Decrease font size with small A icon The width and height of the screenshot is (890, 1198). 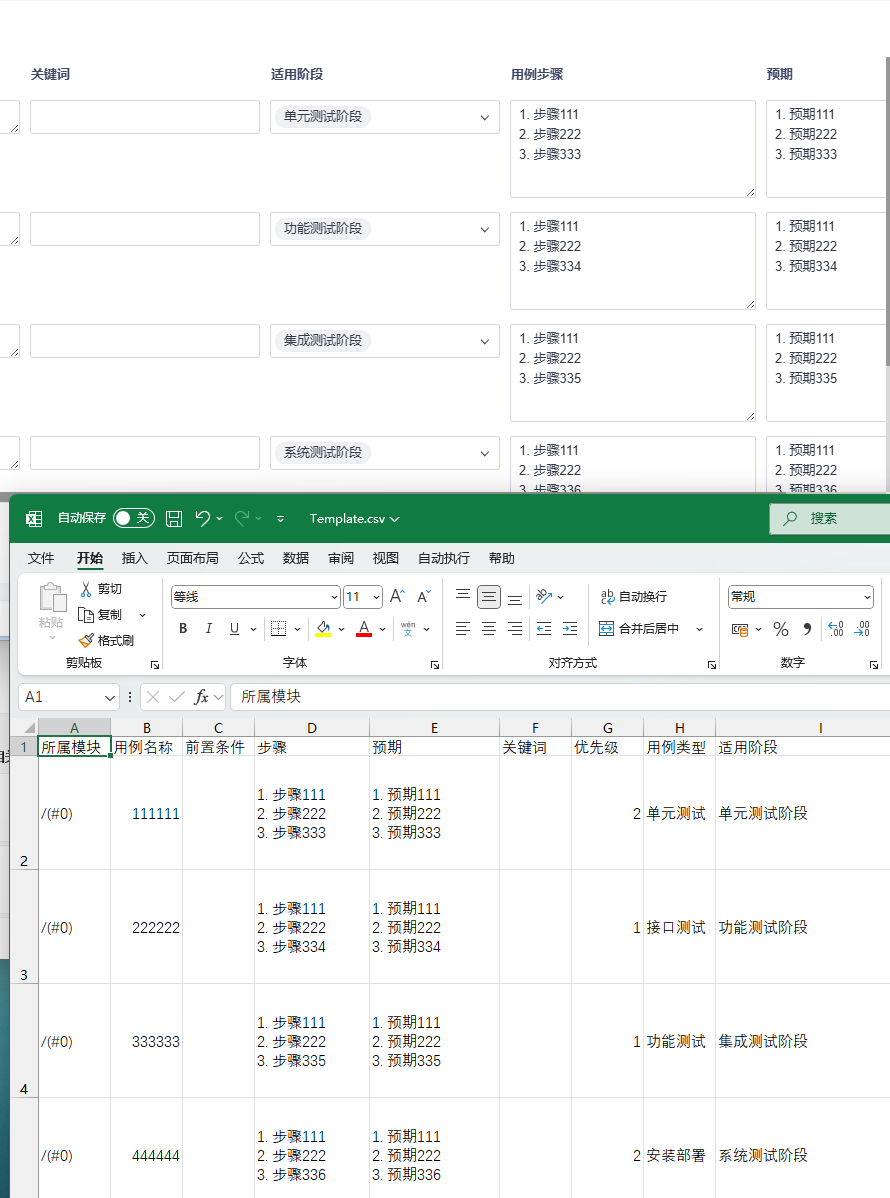[424, 597]
